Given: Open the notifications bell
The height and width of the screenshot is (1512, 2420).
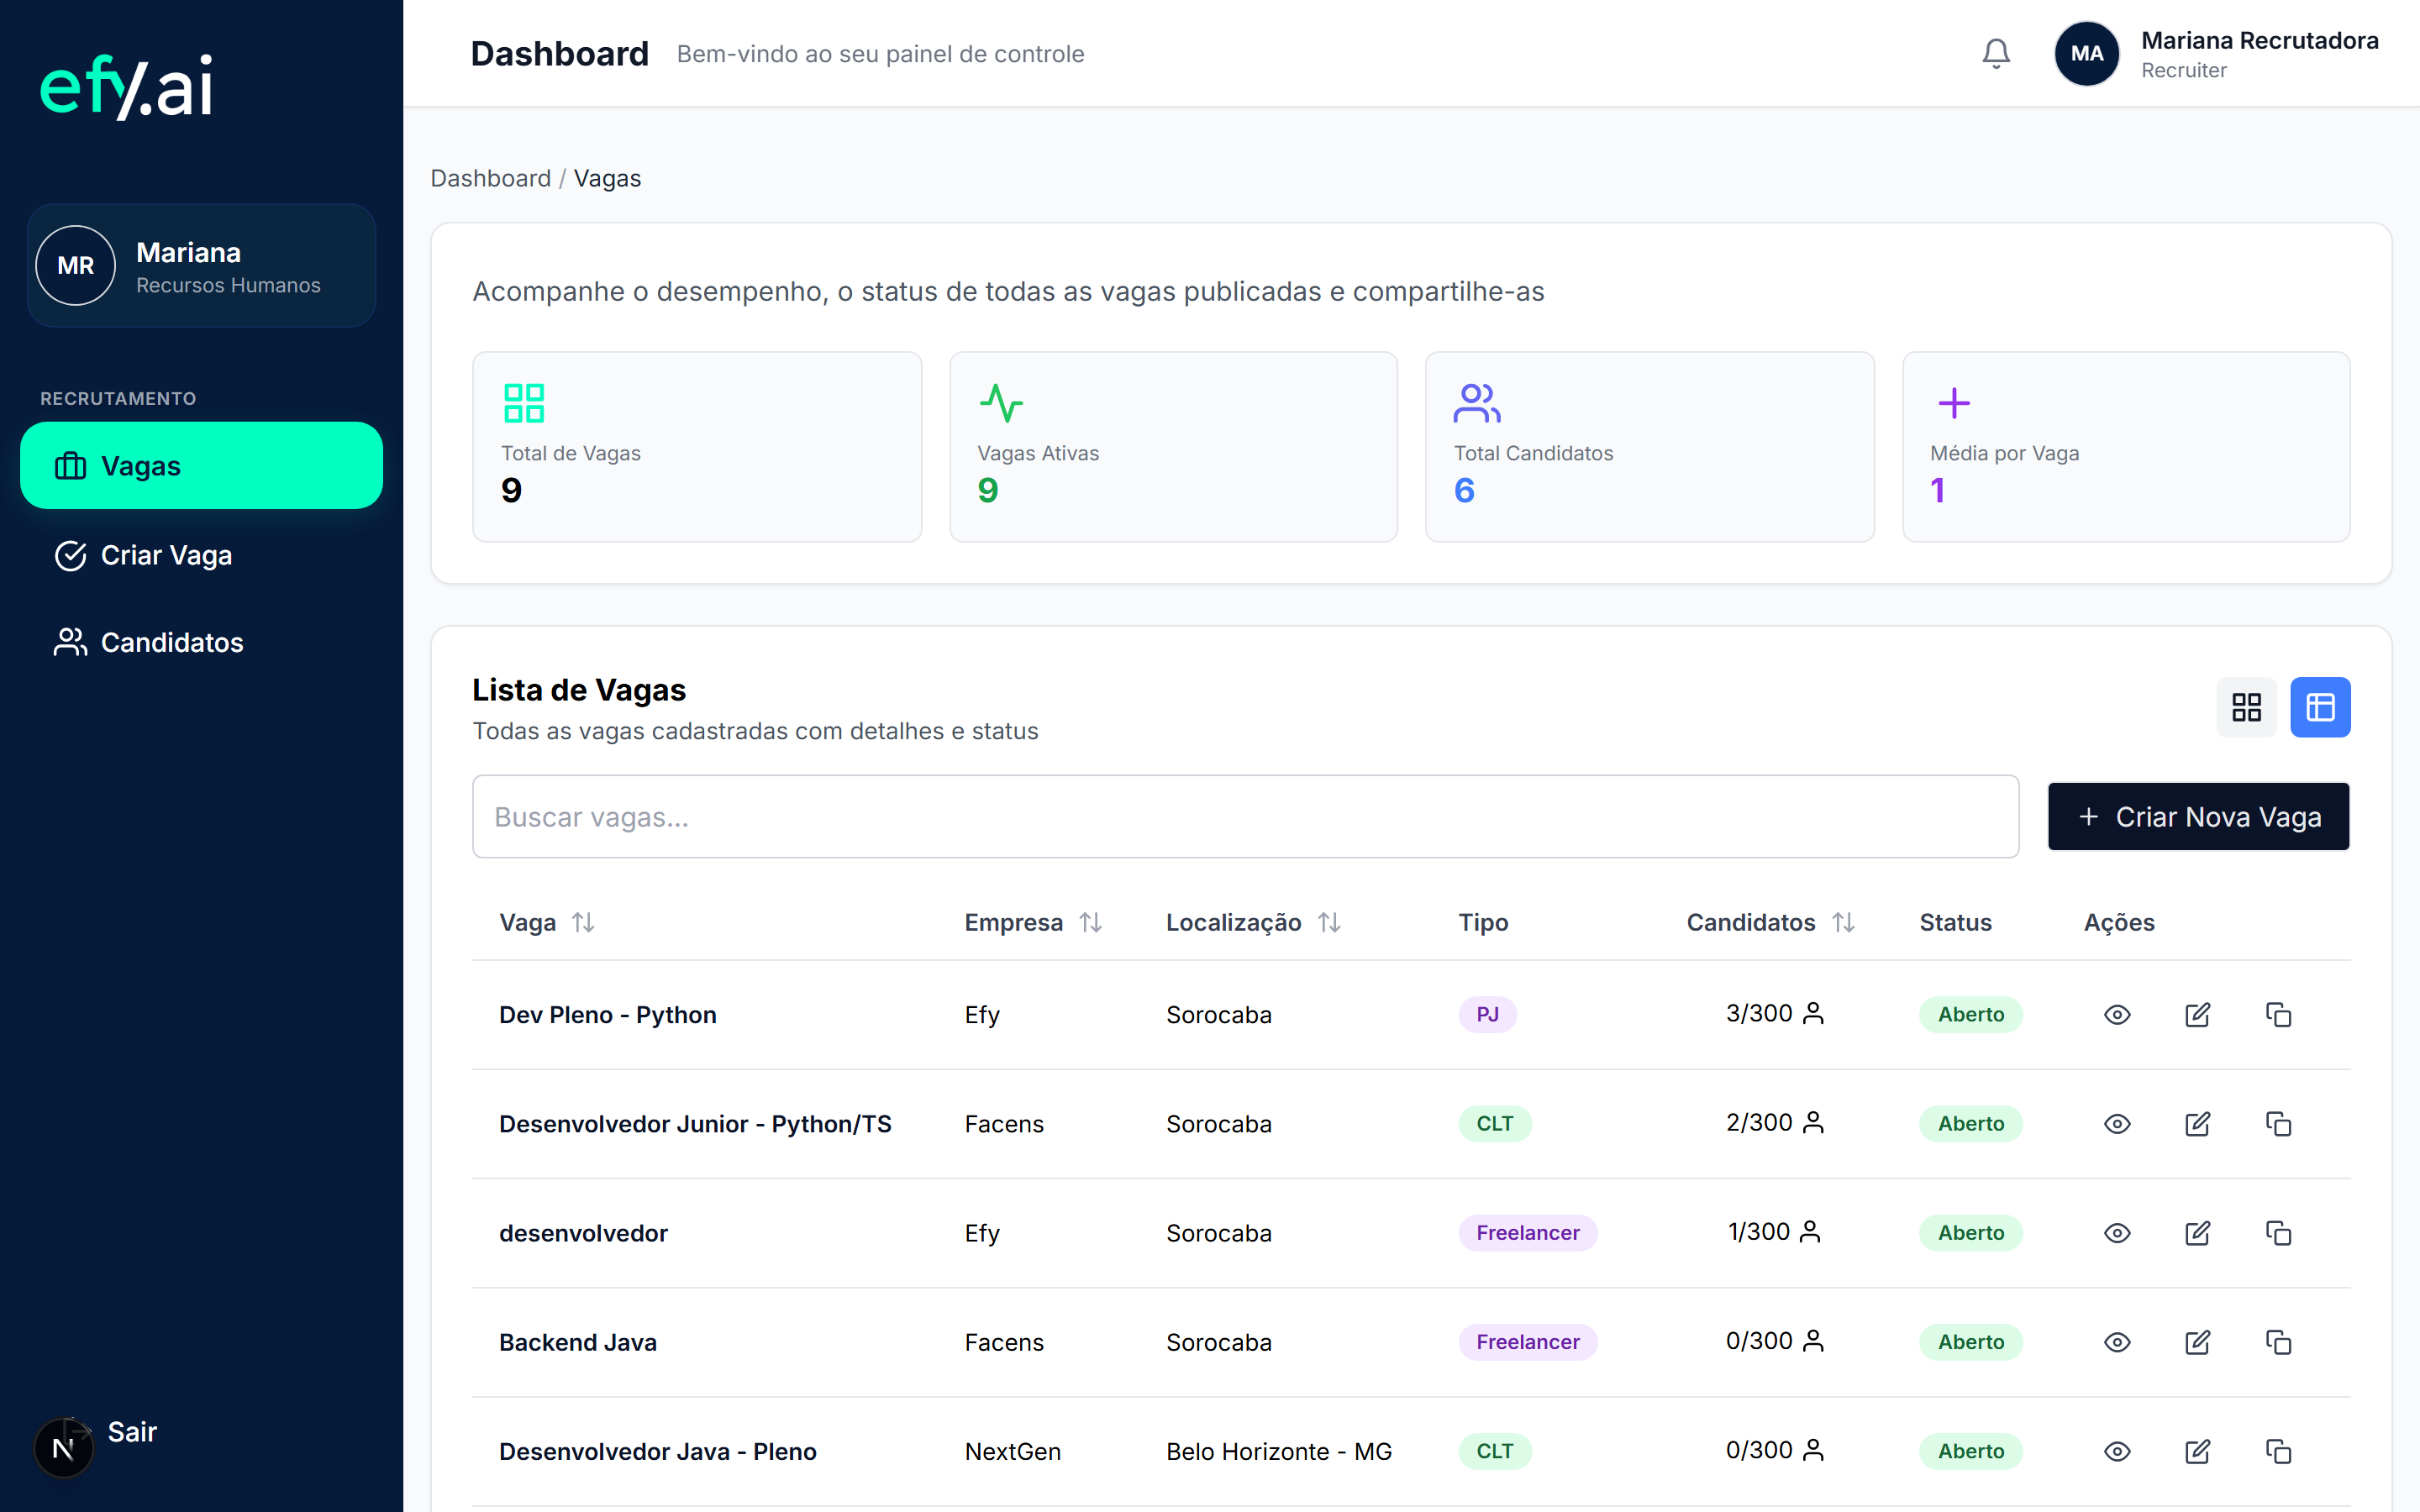Looking at the screenshot, I should click(x=1995, y=53).
